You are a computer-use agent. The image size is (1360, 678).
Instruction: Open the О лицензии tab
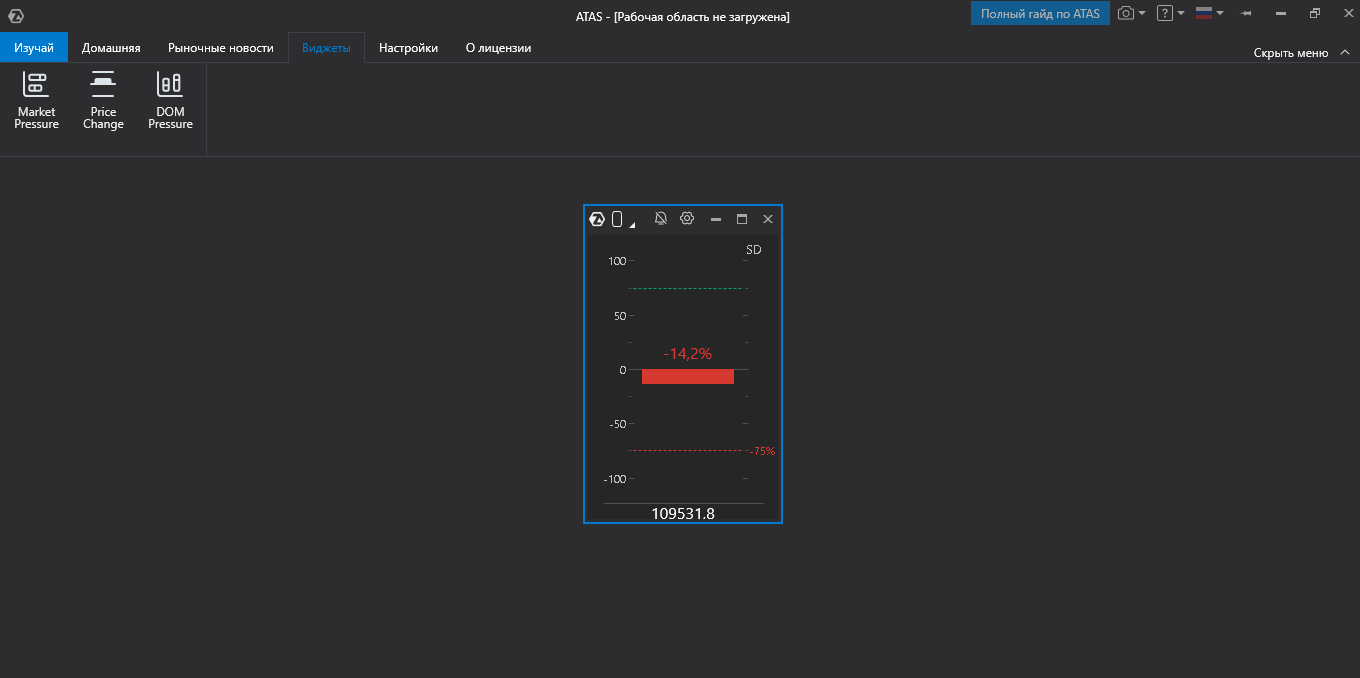point(498,47)
